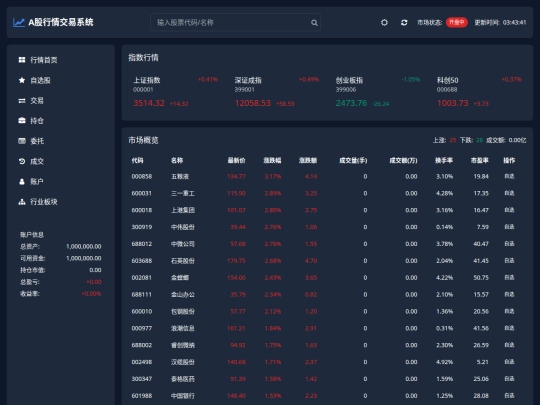
Task: Click the 市场概览 section title
Action: click(143, 140)
